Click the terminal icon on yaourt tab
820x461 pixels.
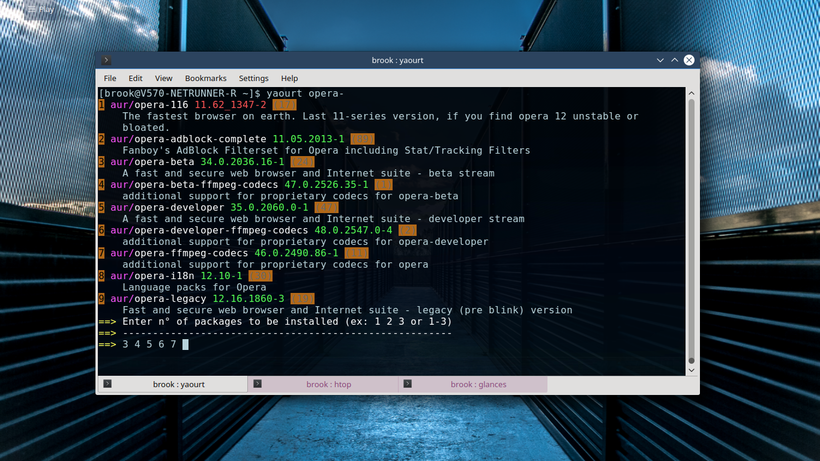[x=107, y=384]
